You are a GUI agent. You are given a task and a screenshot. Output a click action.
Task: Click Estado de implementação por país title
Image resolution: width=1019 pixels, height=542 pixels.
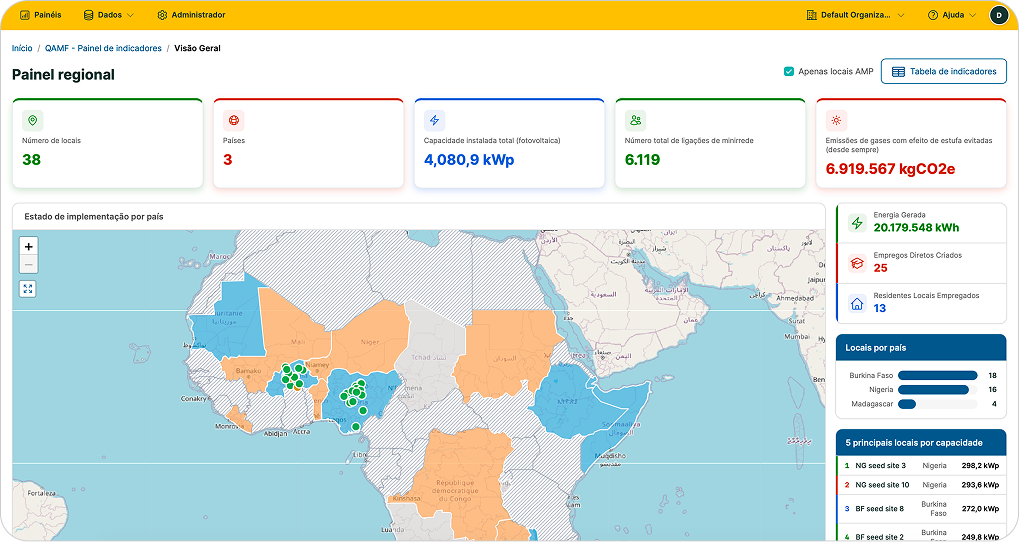click(x=94, y=216)
